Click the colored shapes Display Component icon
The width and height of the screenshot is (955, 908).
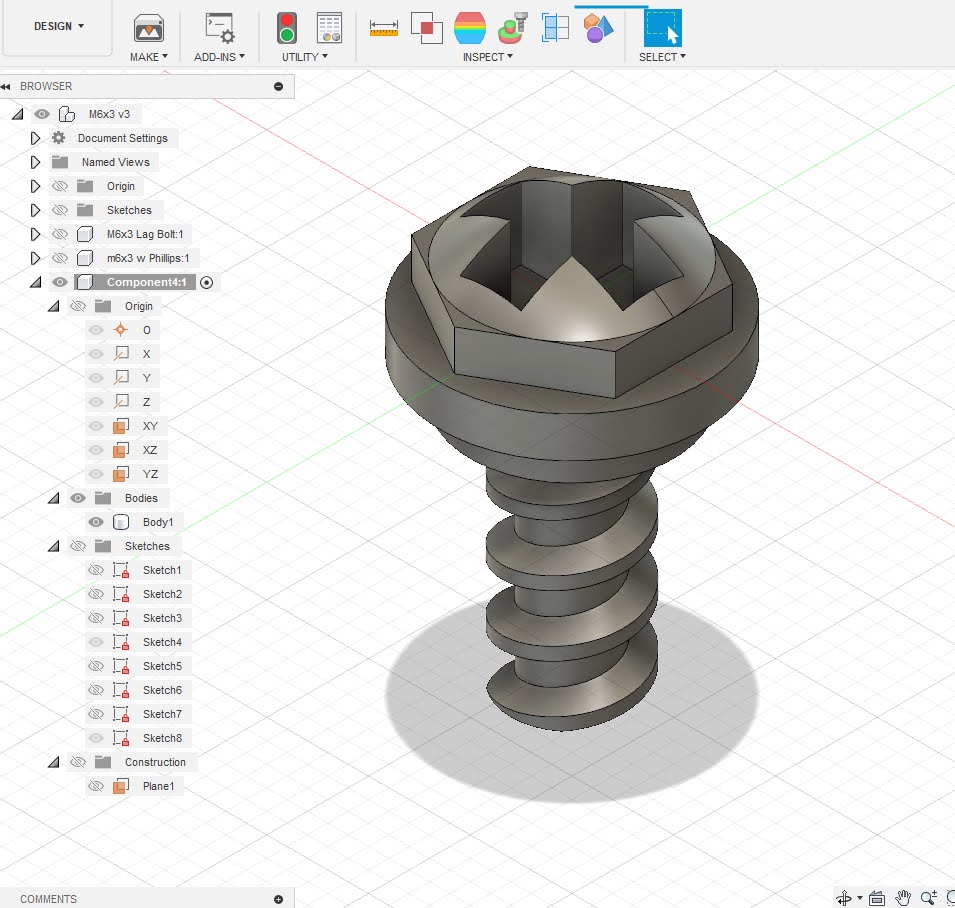coord(597,28)
